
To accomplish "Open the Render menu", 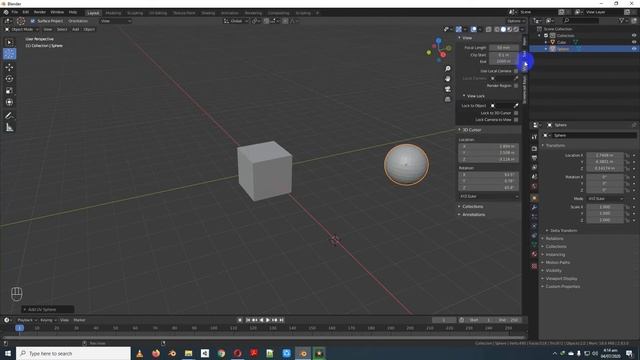I will coord(40,12).
